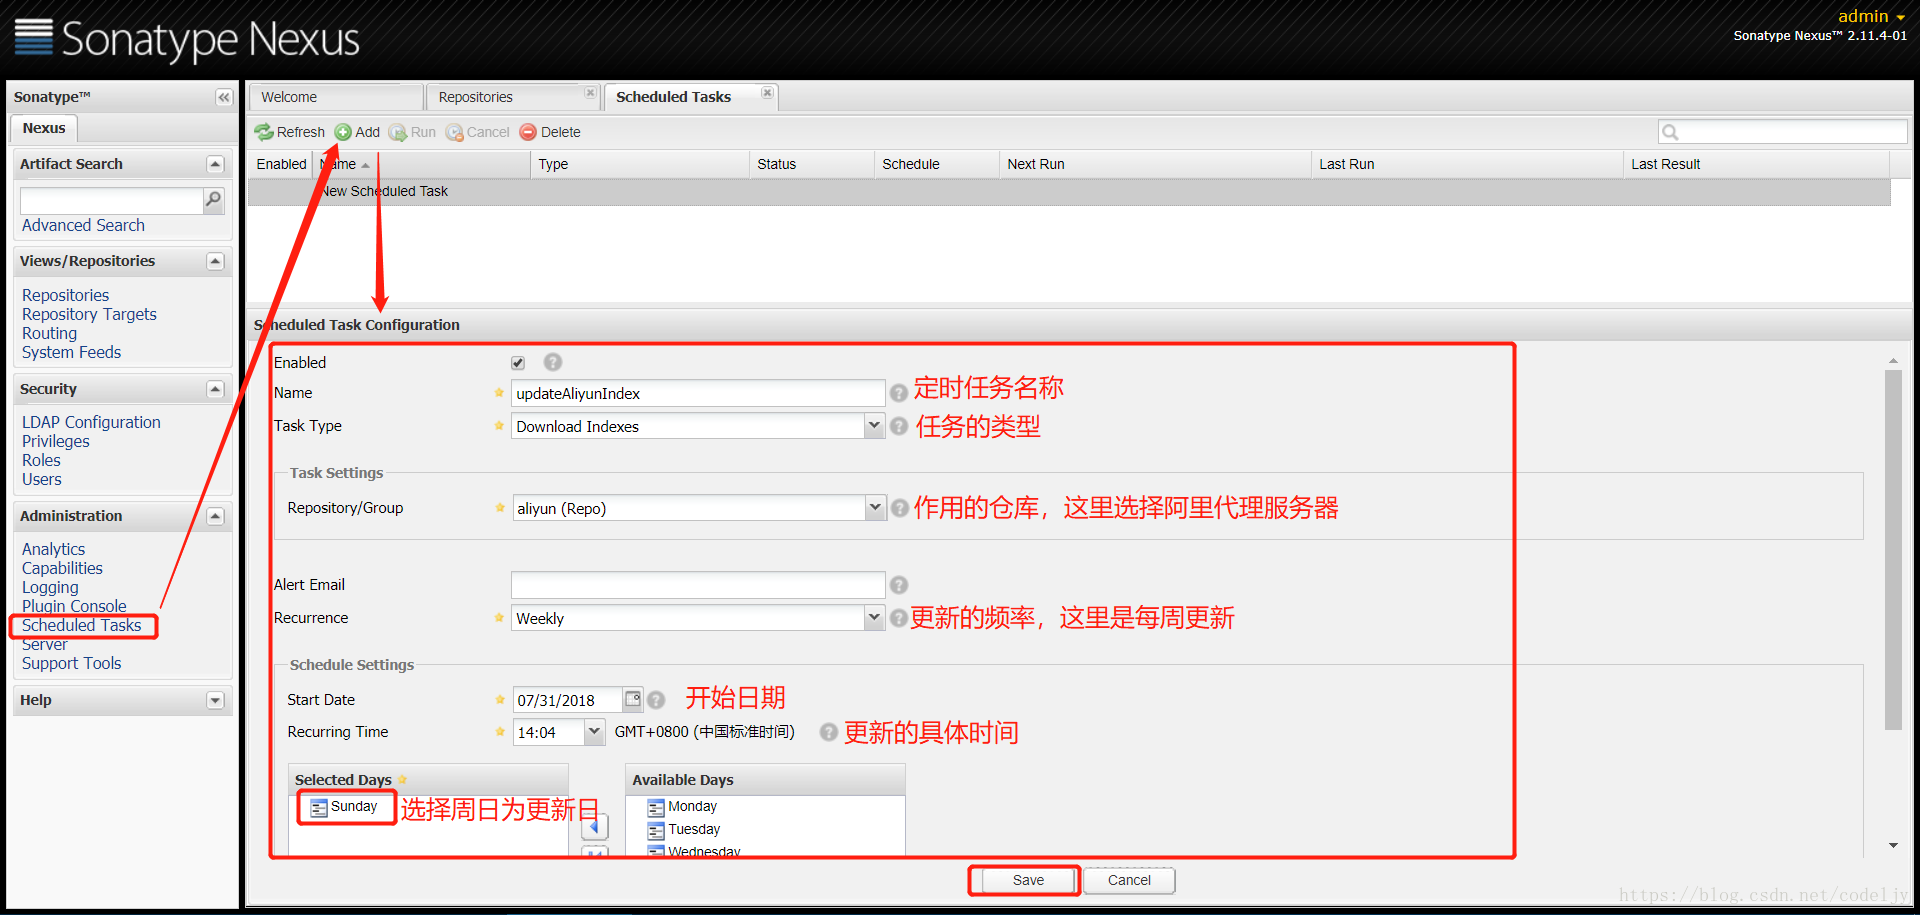This screenshot has height=915, width=1920.
Task: Close the Repositories tab
Action: pyautogui.click(x=590, y=93)
